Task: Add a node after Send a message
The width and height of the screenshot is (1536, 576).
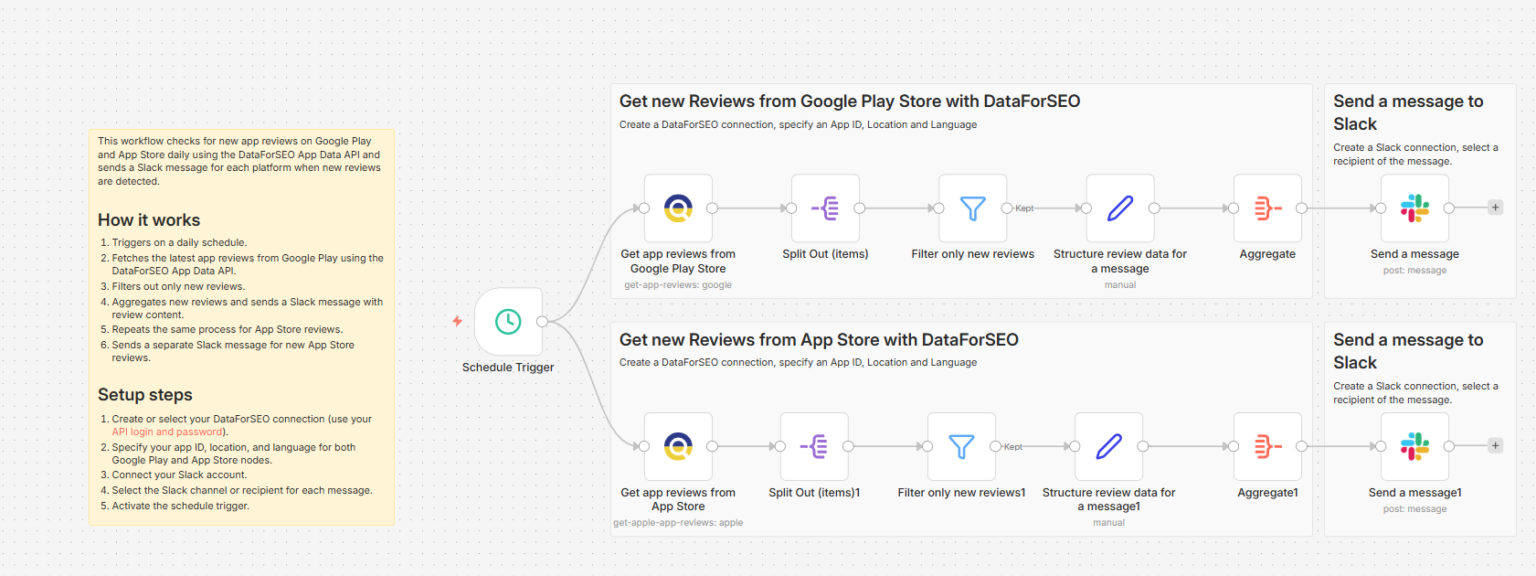Action: click(x=1495, y=208)
